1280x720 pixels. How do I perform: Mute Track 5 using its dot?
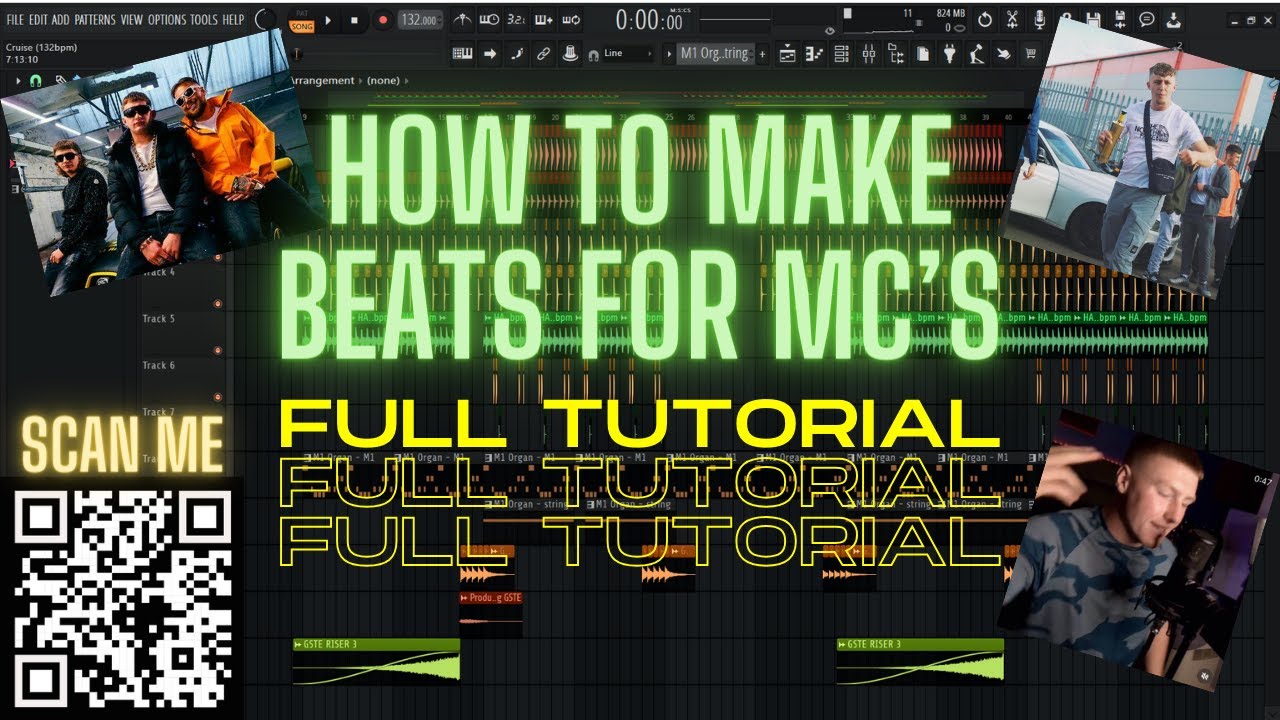[x=217, y=350]
